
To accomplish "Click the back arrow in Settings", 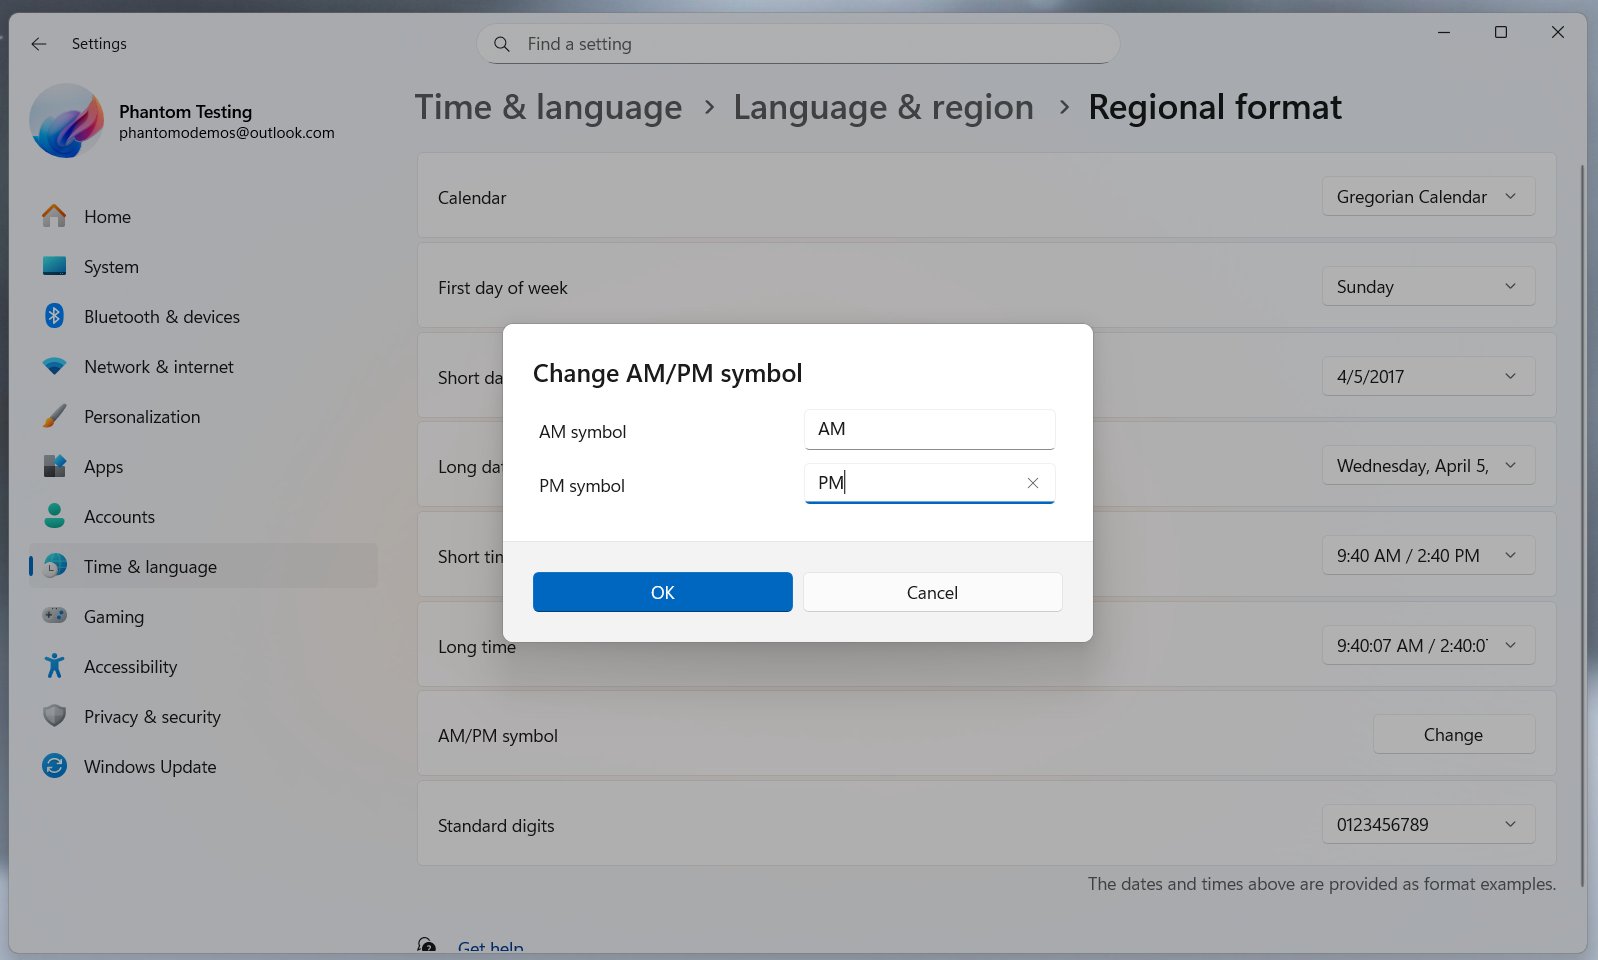I will (x=38, y=44).
